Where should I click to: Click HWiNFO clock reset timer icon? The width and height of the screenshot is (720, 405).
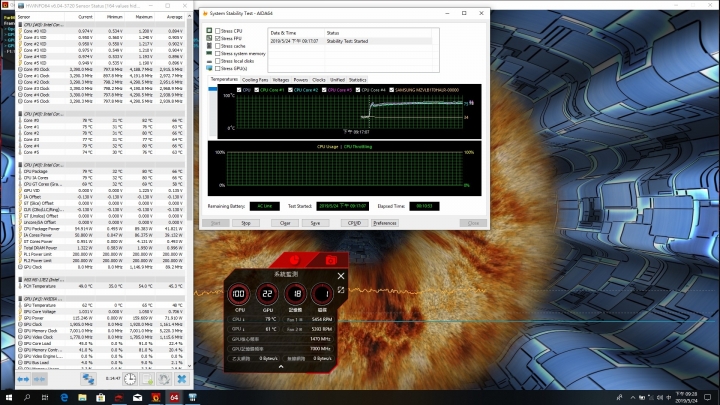130,379
